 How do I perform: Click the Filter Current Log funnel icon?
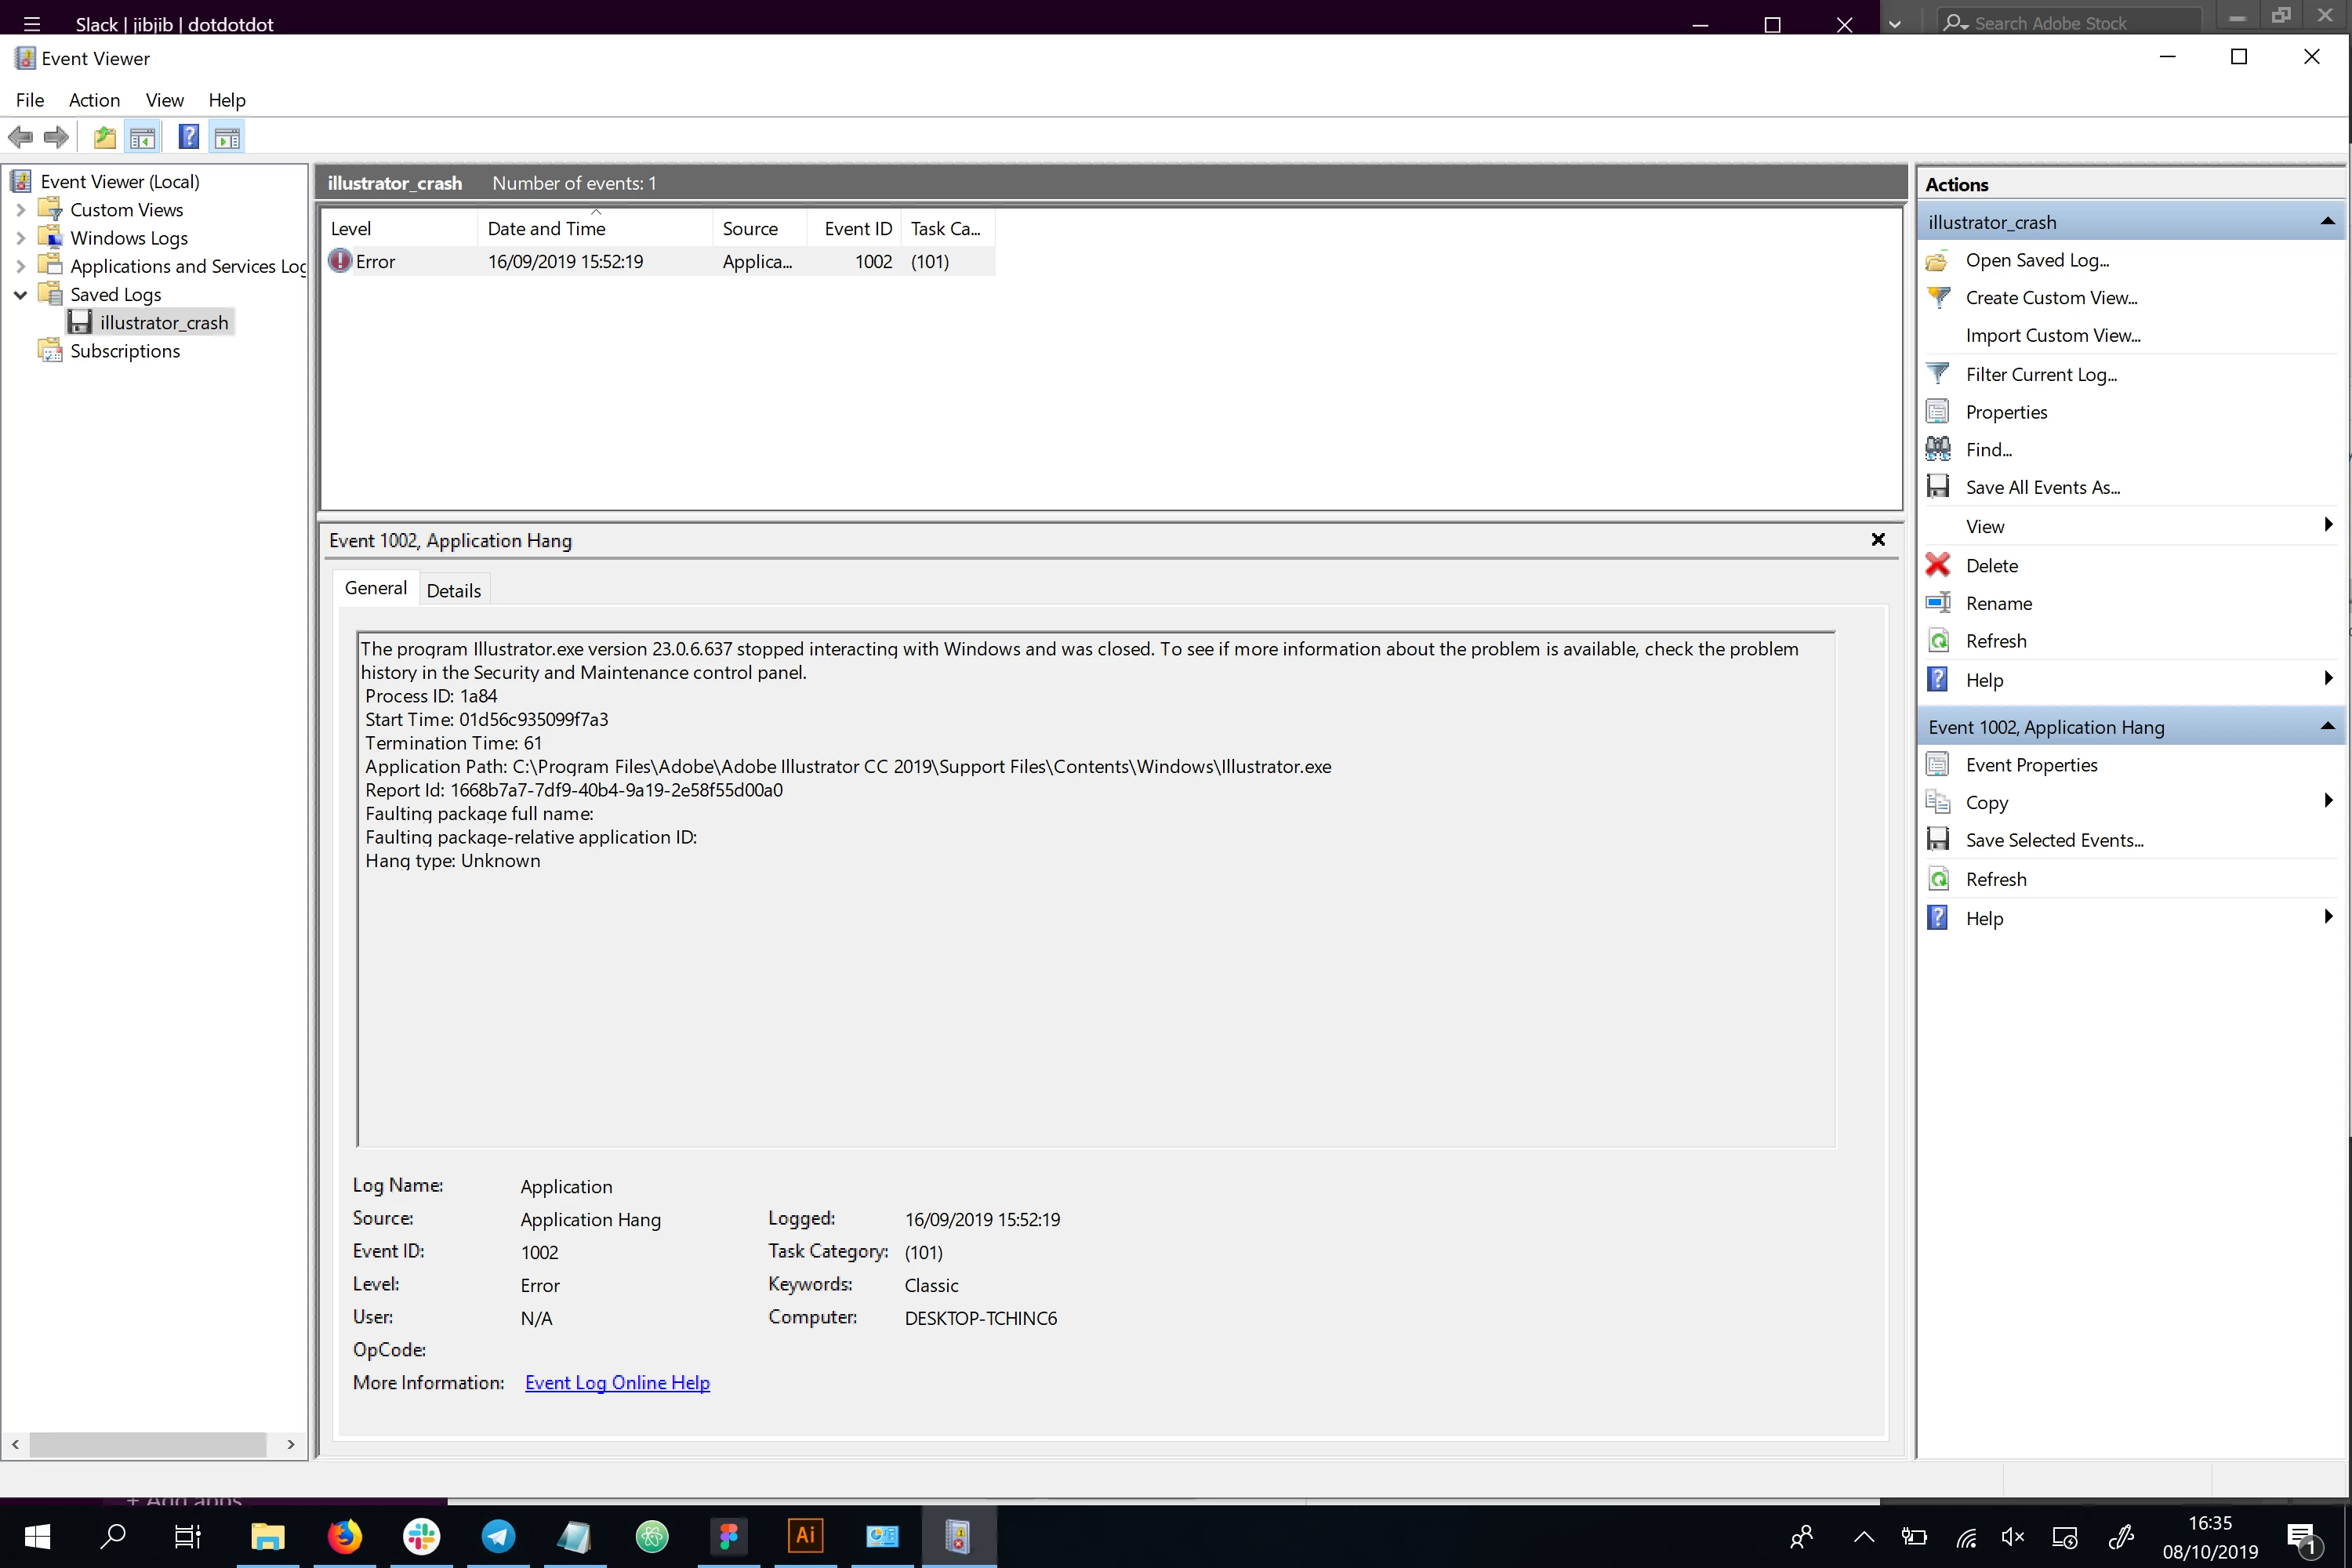tap(1938, 374)
